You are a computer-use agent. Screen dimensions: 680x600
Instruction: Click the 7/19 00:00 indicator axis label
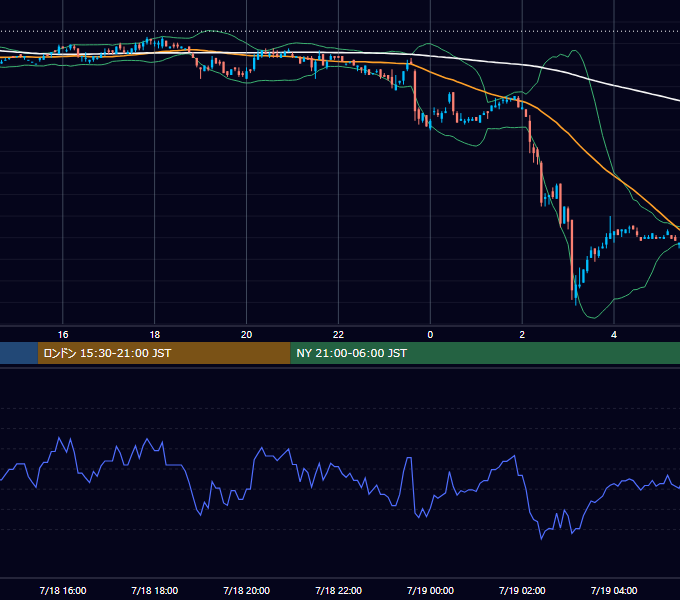430,590
